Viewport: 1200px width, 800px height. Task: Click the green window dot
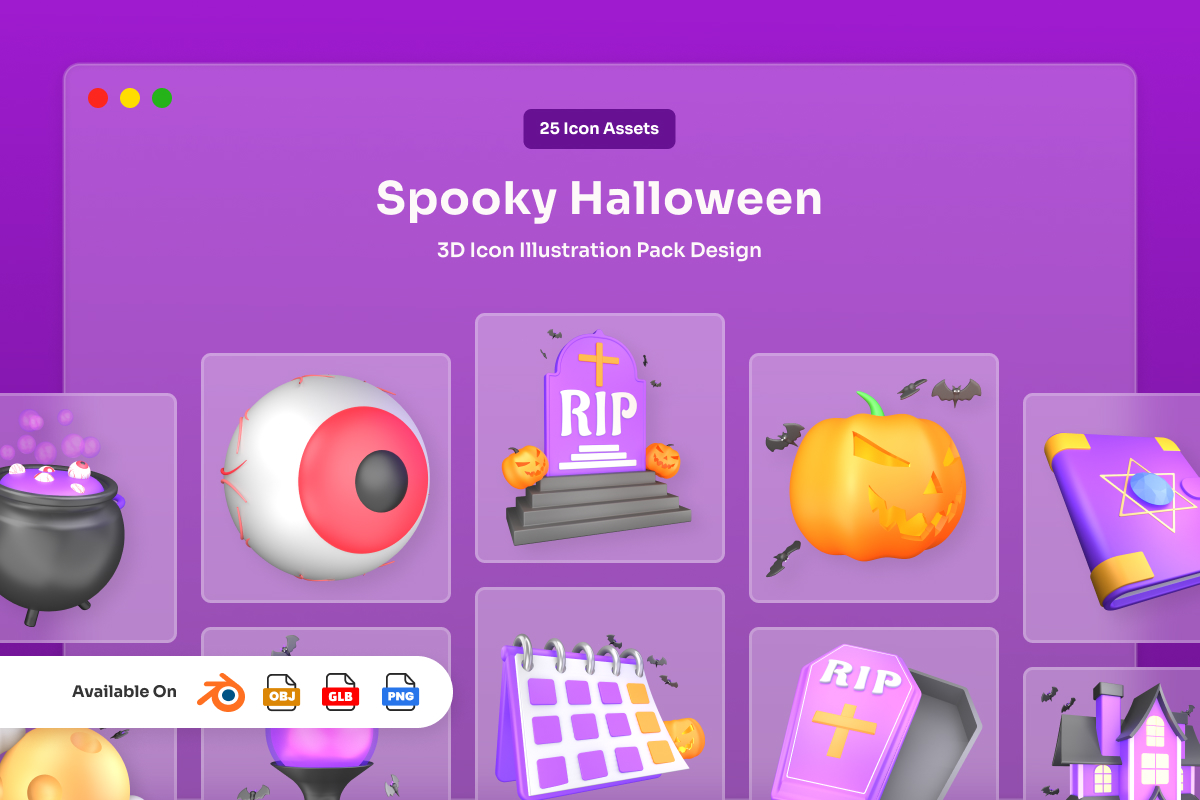click(x=162, y=98)
